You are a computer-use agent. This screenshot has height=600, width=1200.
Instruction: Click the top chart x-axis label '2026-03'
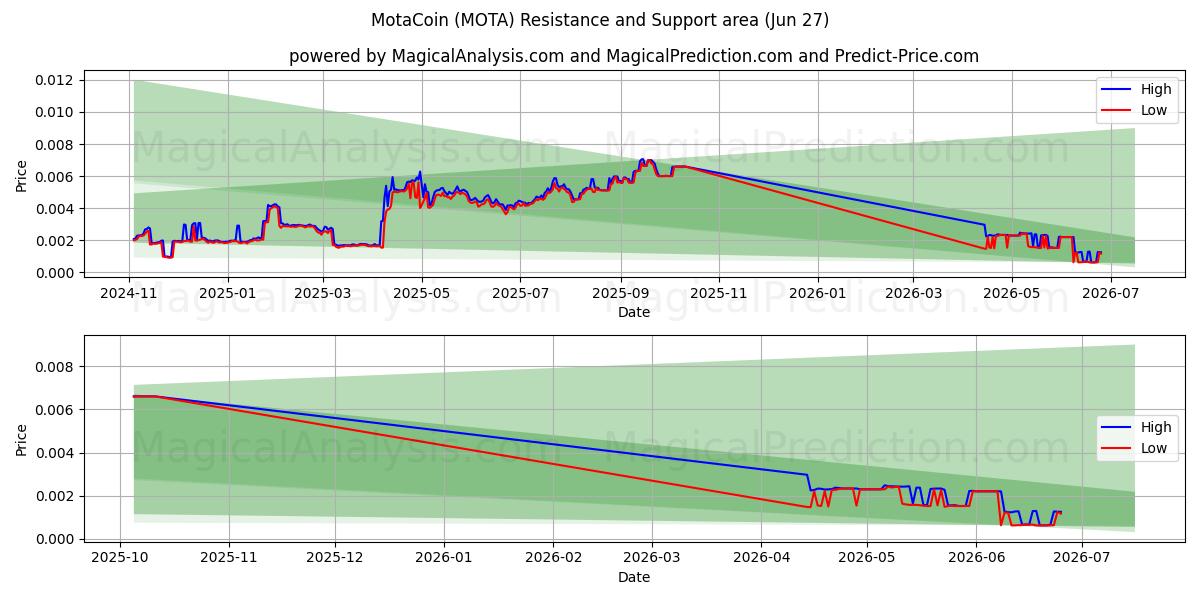click(912, 292)
